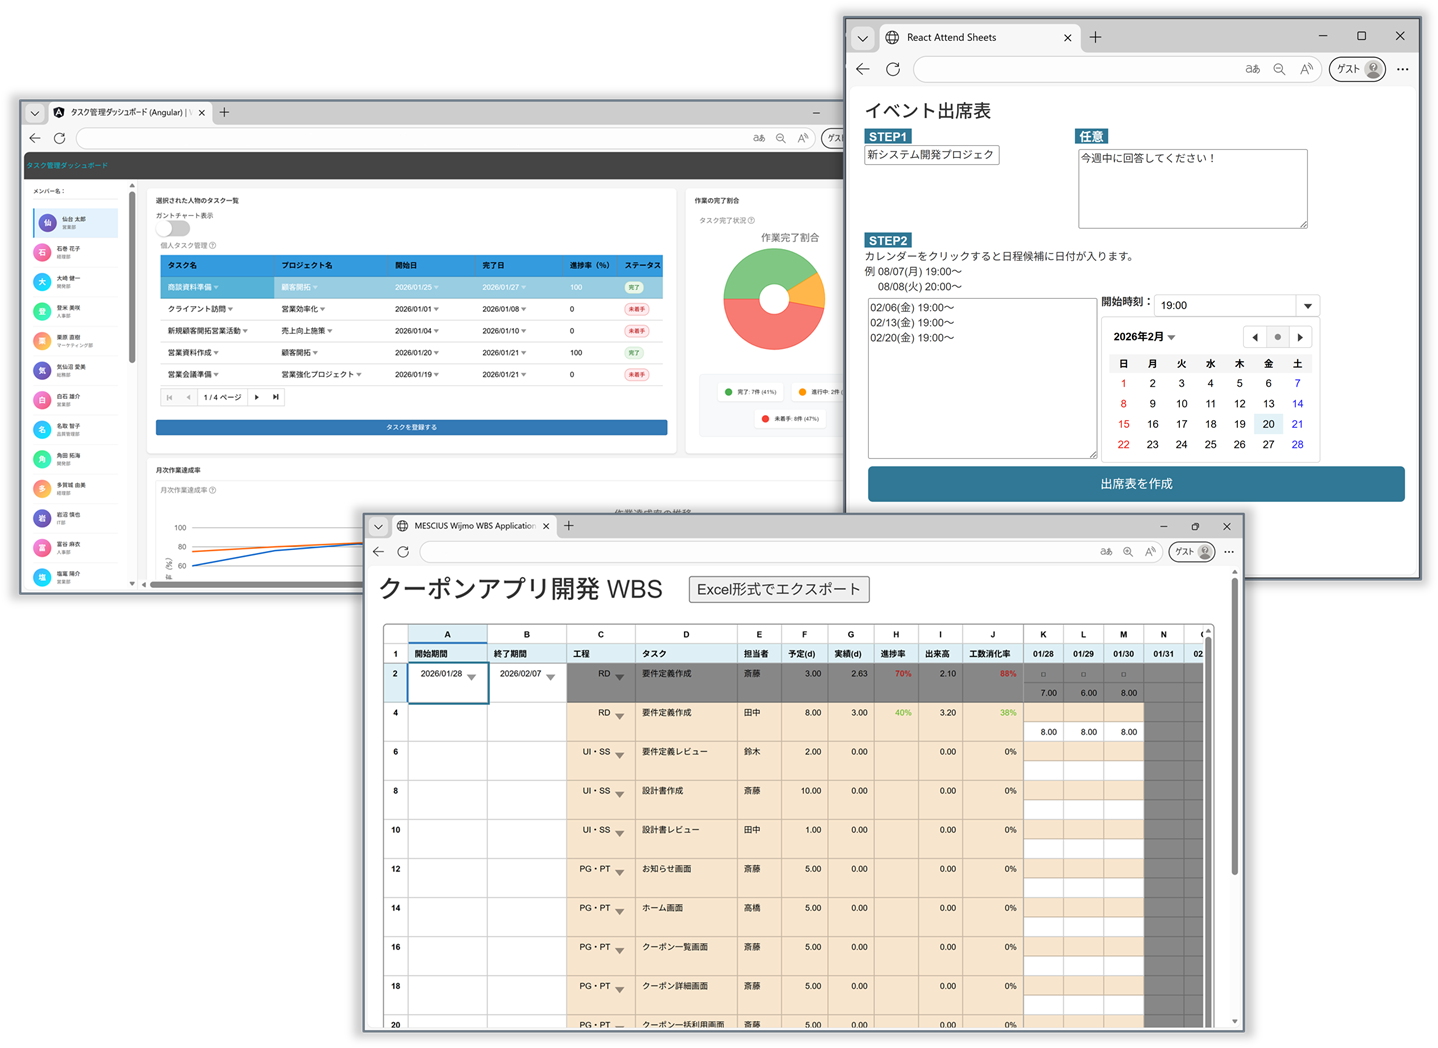The height and width of the screenshot is (1048, 1438).
Task: Click help icon beside 個人タスク管理 label
Action: (212, 245)
